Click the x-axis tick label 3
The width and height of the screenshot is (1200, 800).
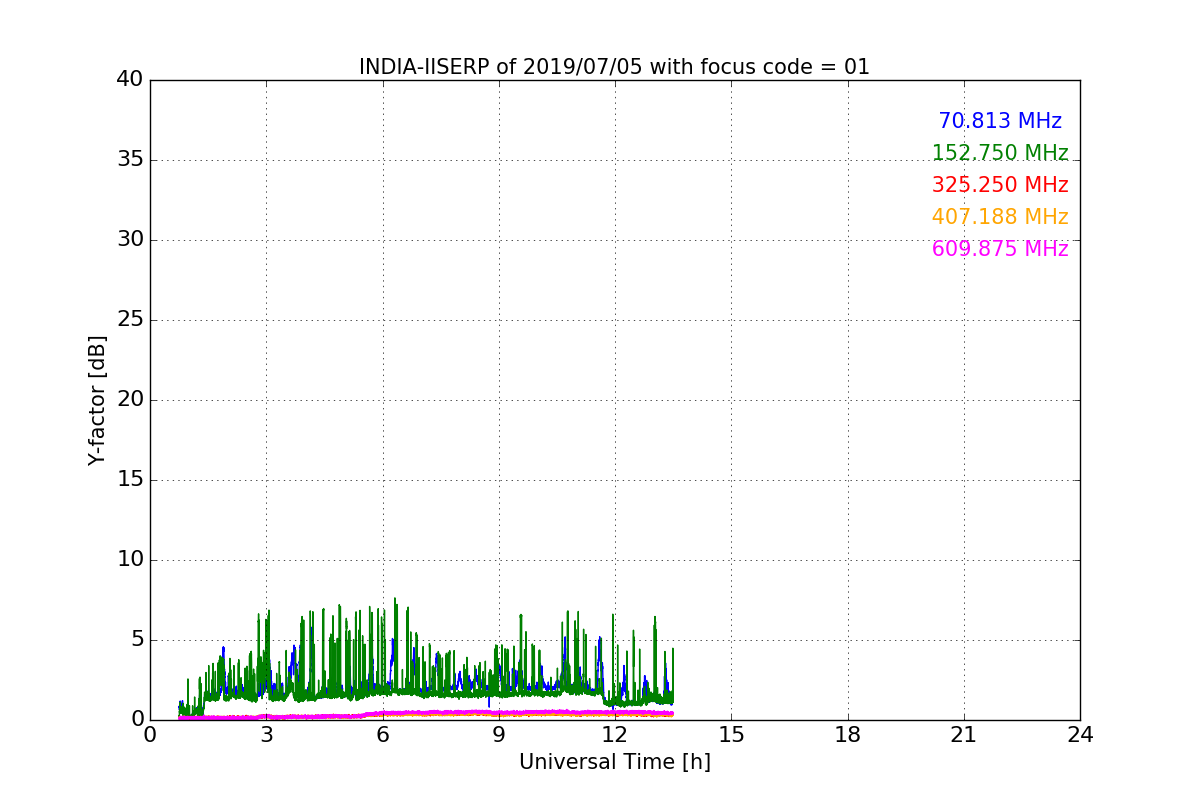[266, 735]
